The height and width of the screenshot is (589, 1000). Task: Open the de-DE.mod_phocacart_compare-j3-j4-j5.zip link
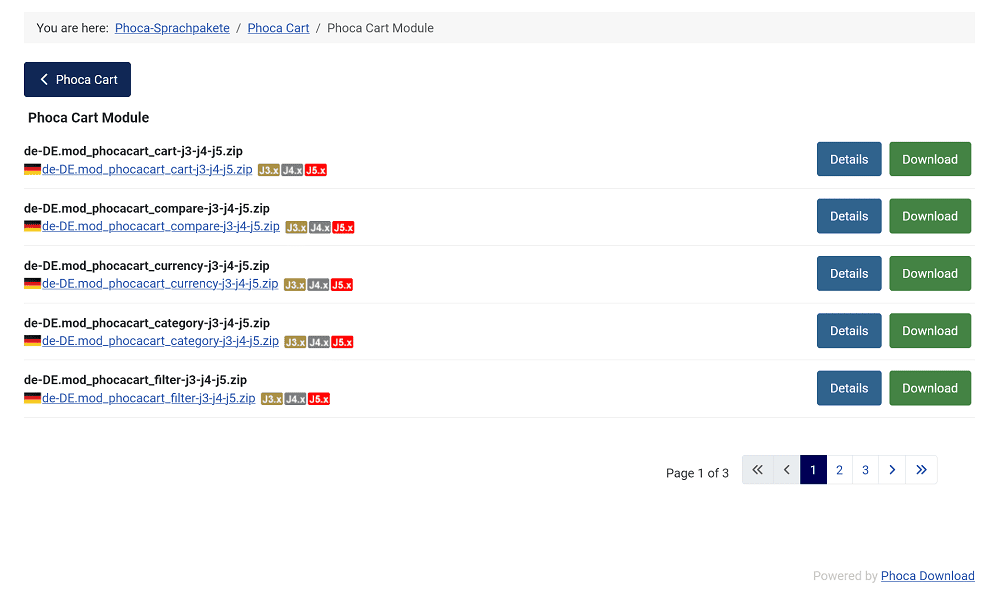[x=161, y=226]
